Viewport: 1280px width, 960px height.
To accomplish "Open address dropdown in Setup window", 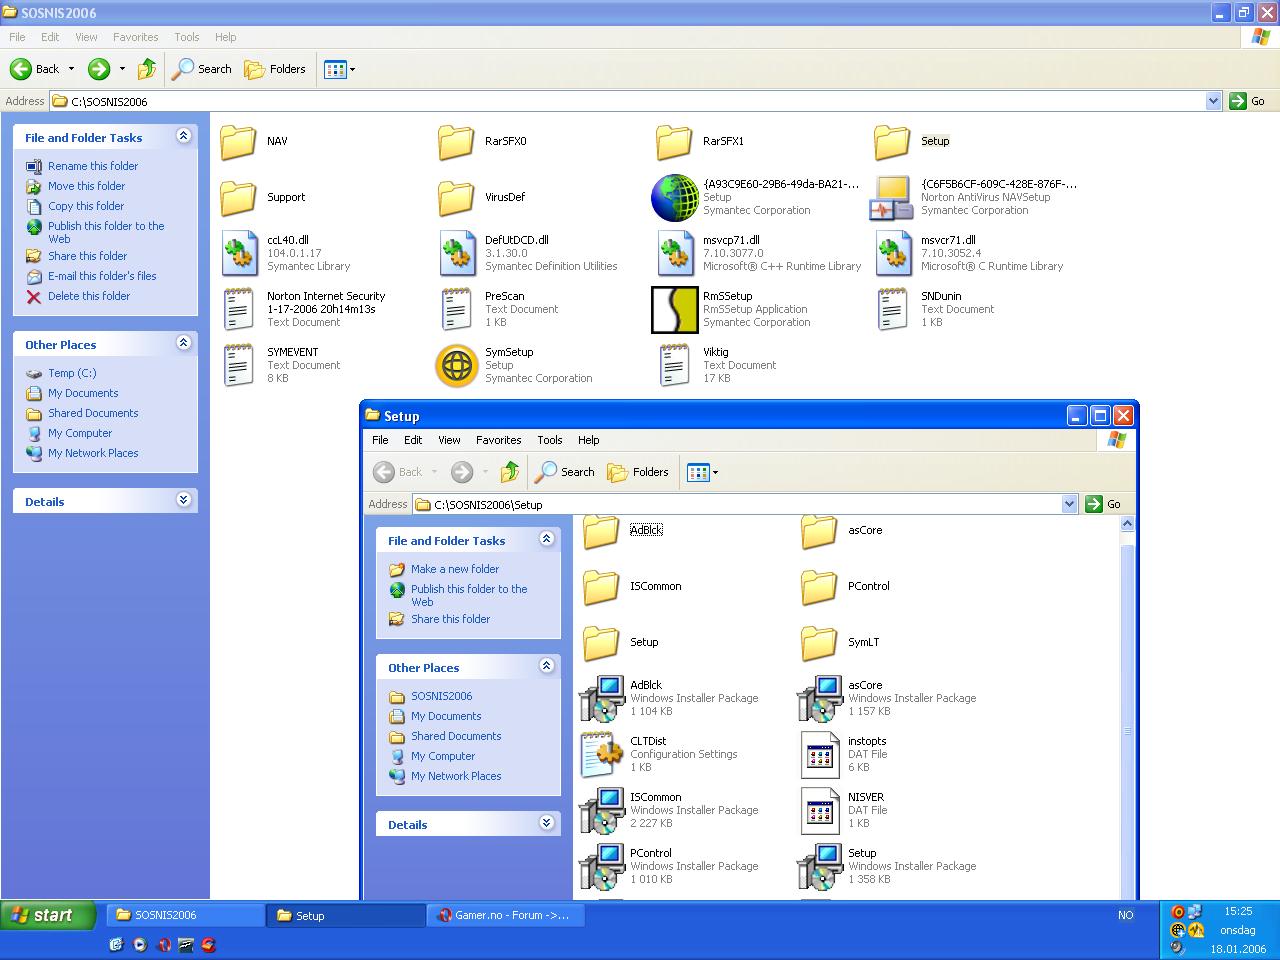I will pos(1069,504).
